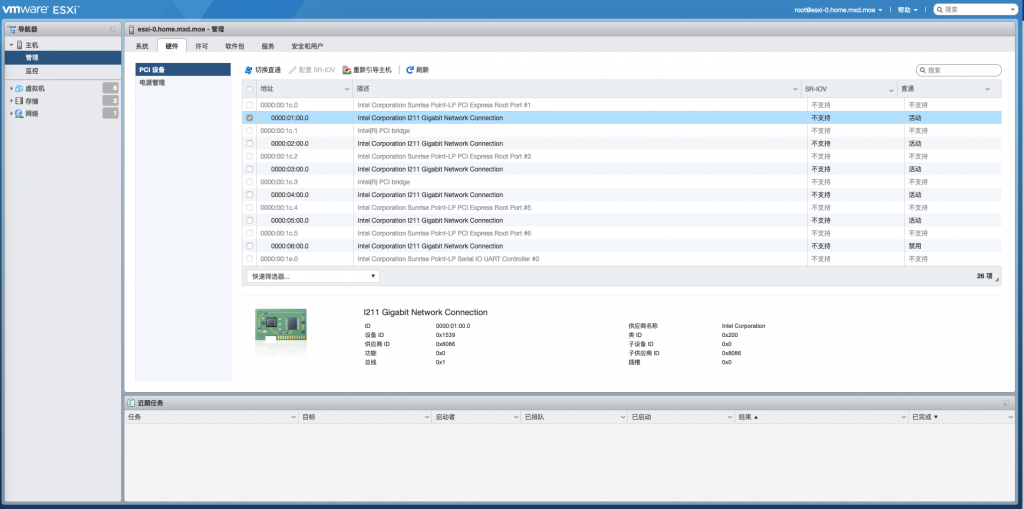Minimize the recent tasks panel via its corner icon
Image resolution: width=1024 pixels, height=509 pixels.
(x=1006, y=403)
